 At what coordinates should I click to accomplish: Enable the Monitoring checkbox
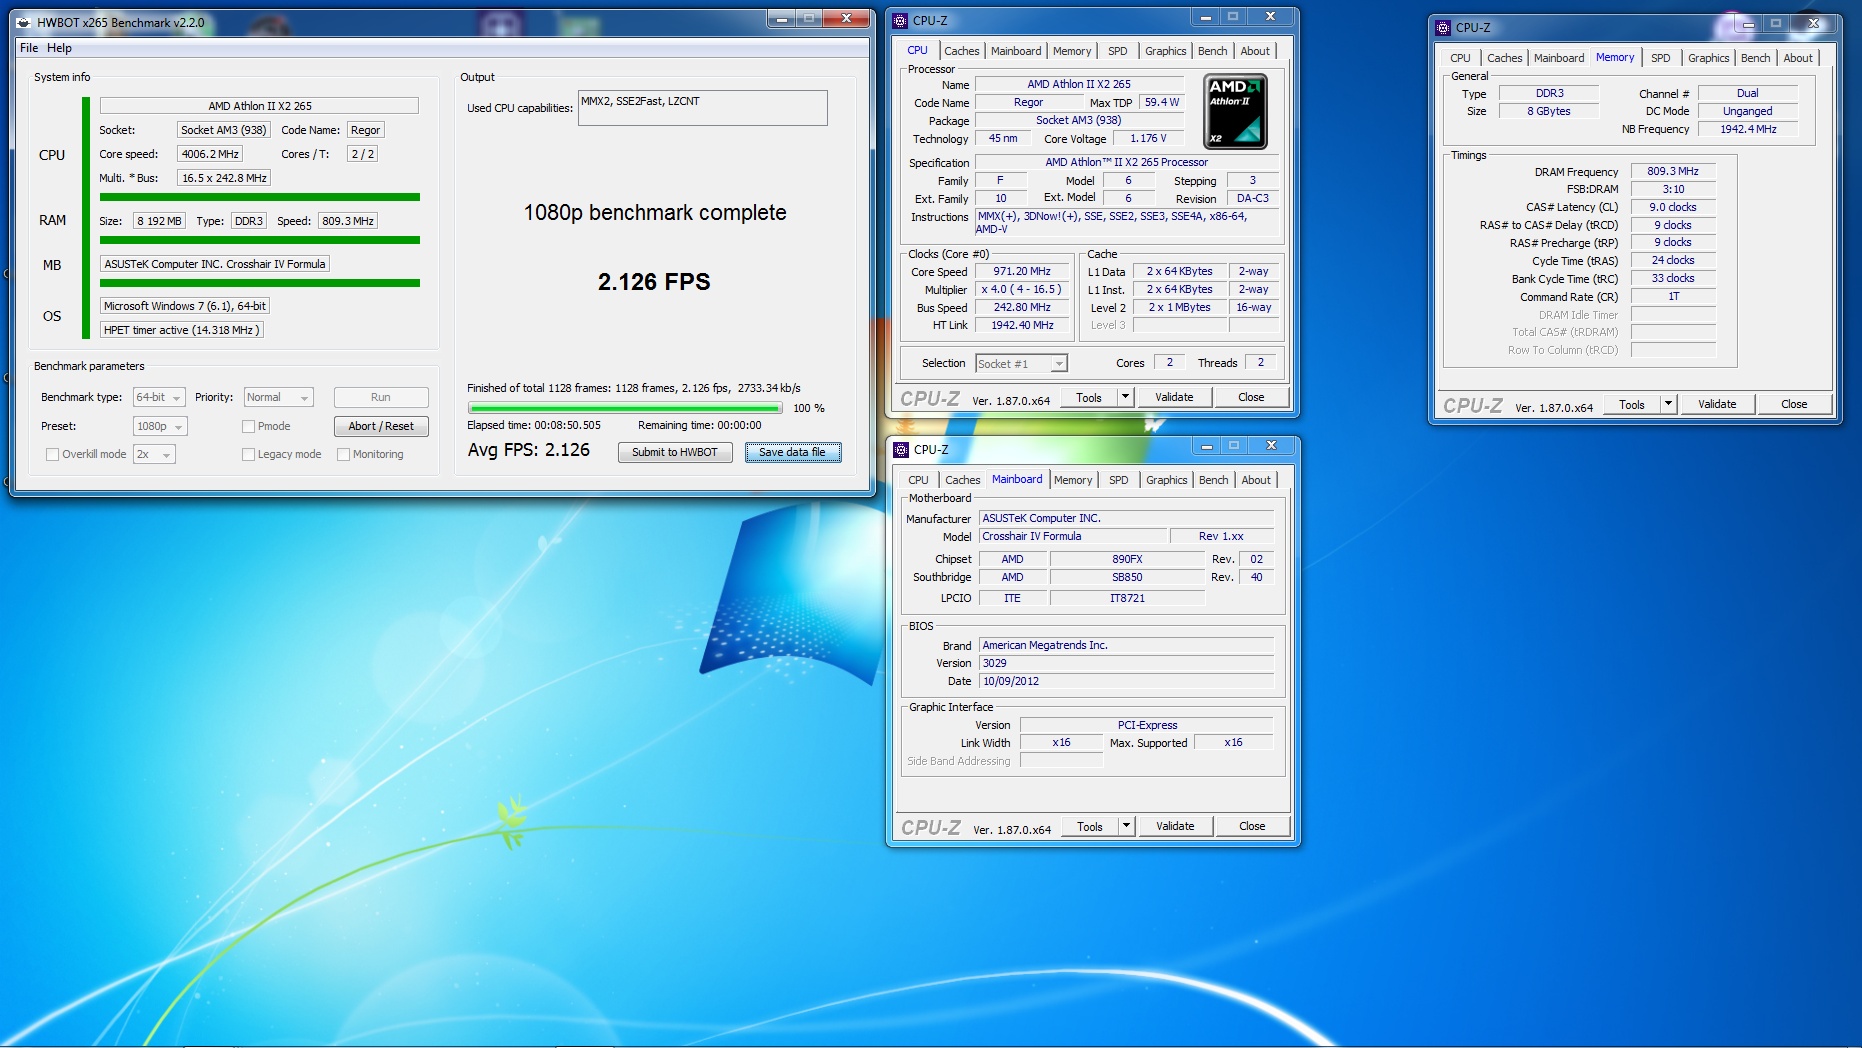[343, 454]
